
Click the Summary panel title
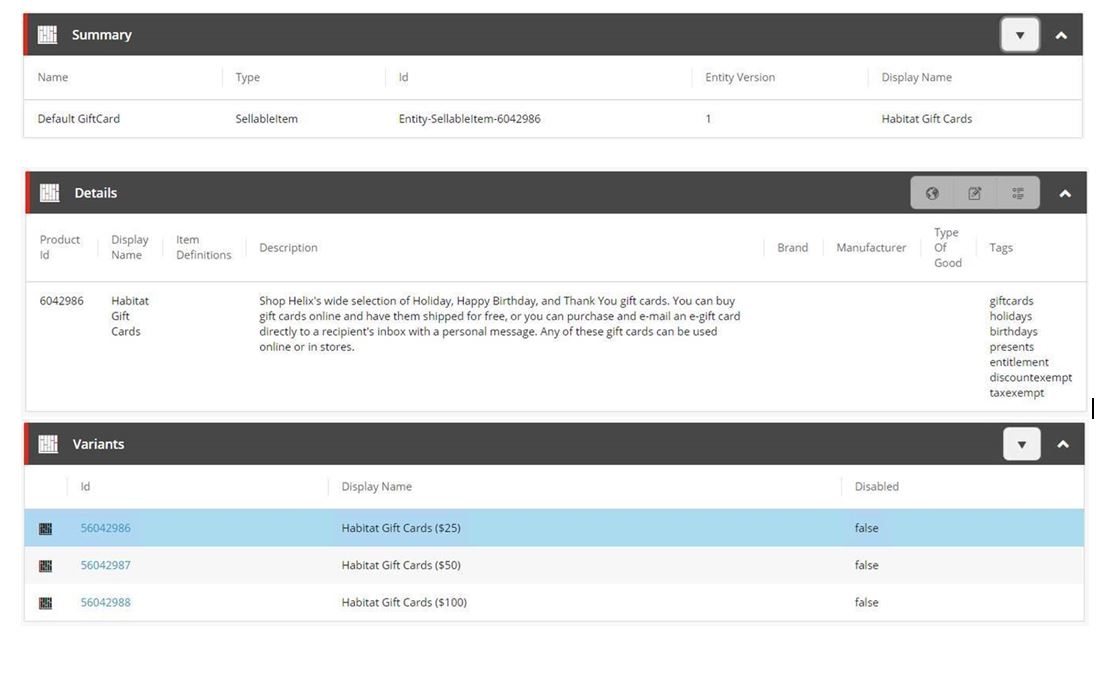(x=102, y=35)
